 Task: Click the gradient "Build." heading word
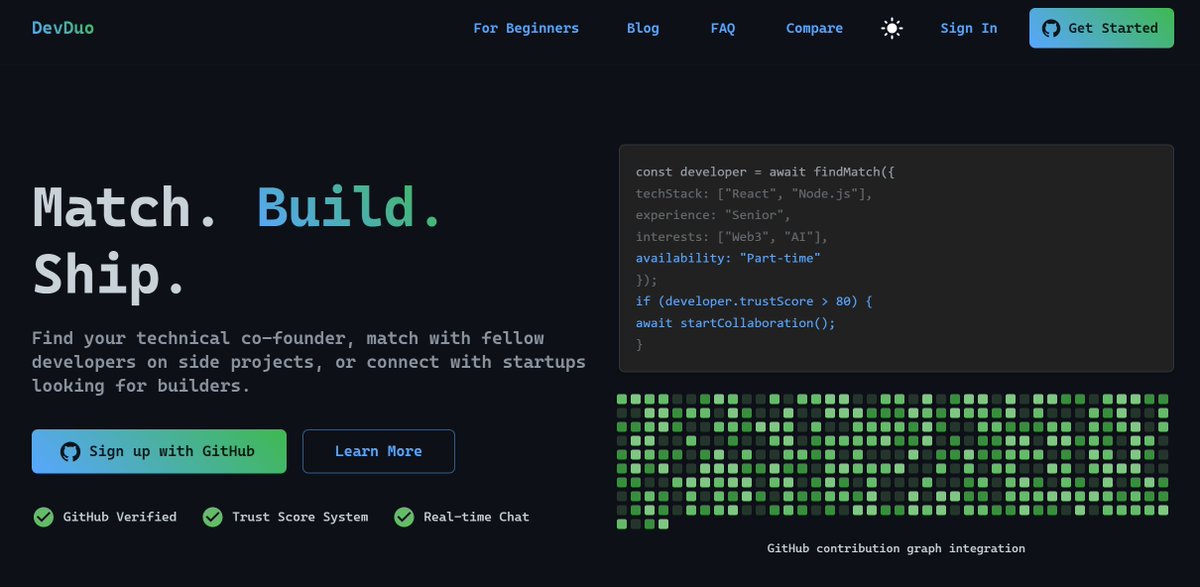pos(350,207)
